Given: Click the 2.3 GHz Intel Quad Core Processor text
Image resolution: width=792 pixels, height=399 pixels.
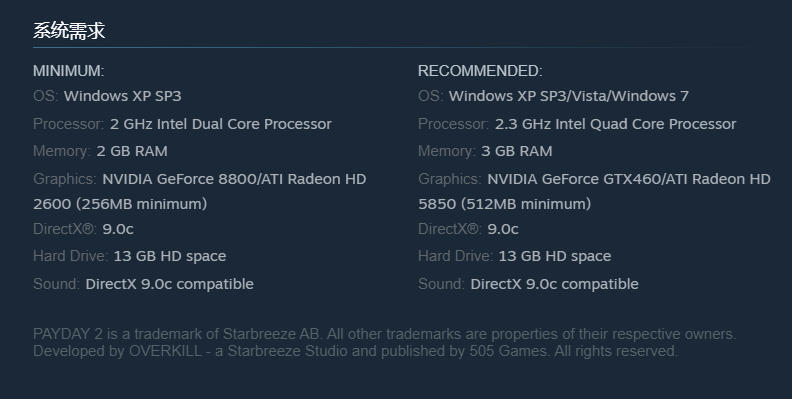Looking at the screenshot, I should coord(616,124).
